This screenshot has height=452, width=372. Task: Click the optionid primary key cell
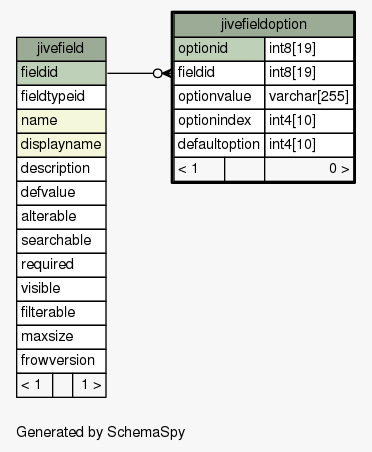click(219, 49)
